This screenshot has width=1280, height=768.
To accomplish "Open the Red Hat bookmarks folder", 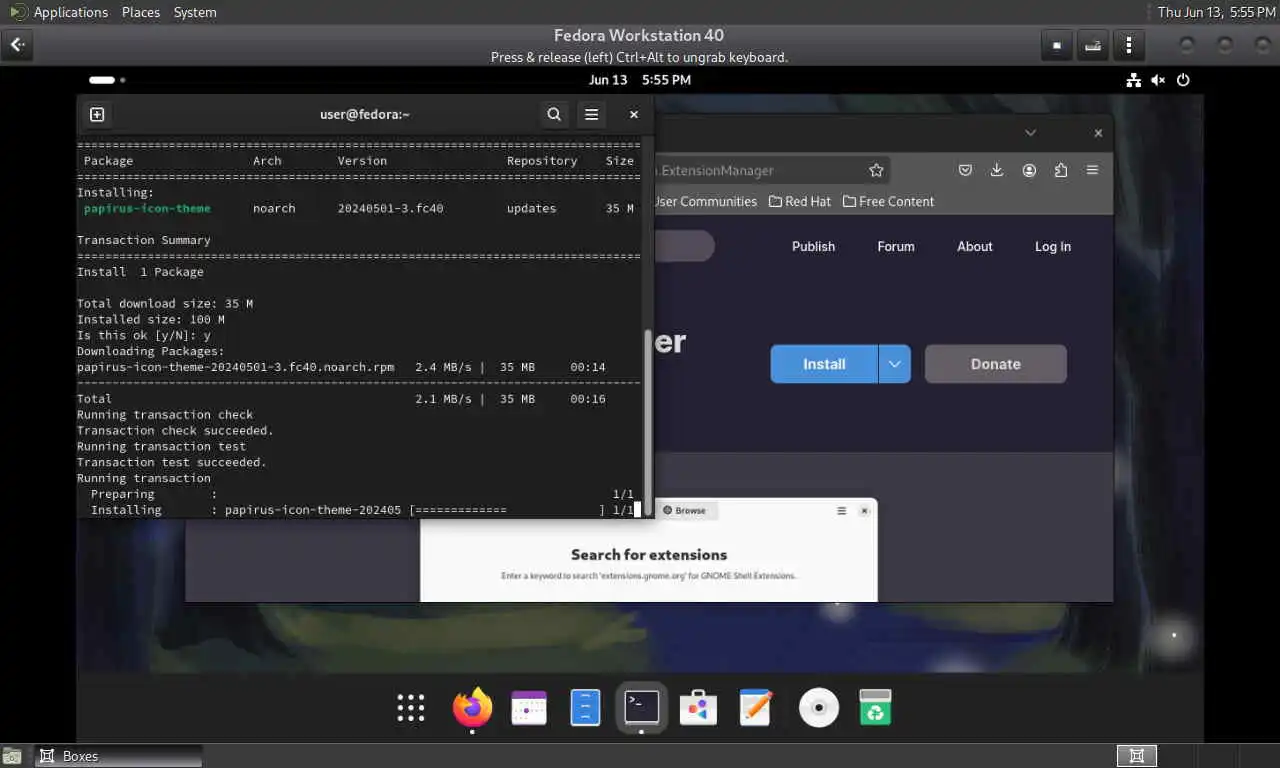I will [799, 201].
